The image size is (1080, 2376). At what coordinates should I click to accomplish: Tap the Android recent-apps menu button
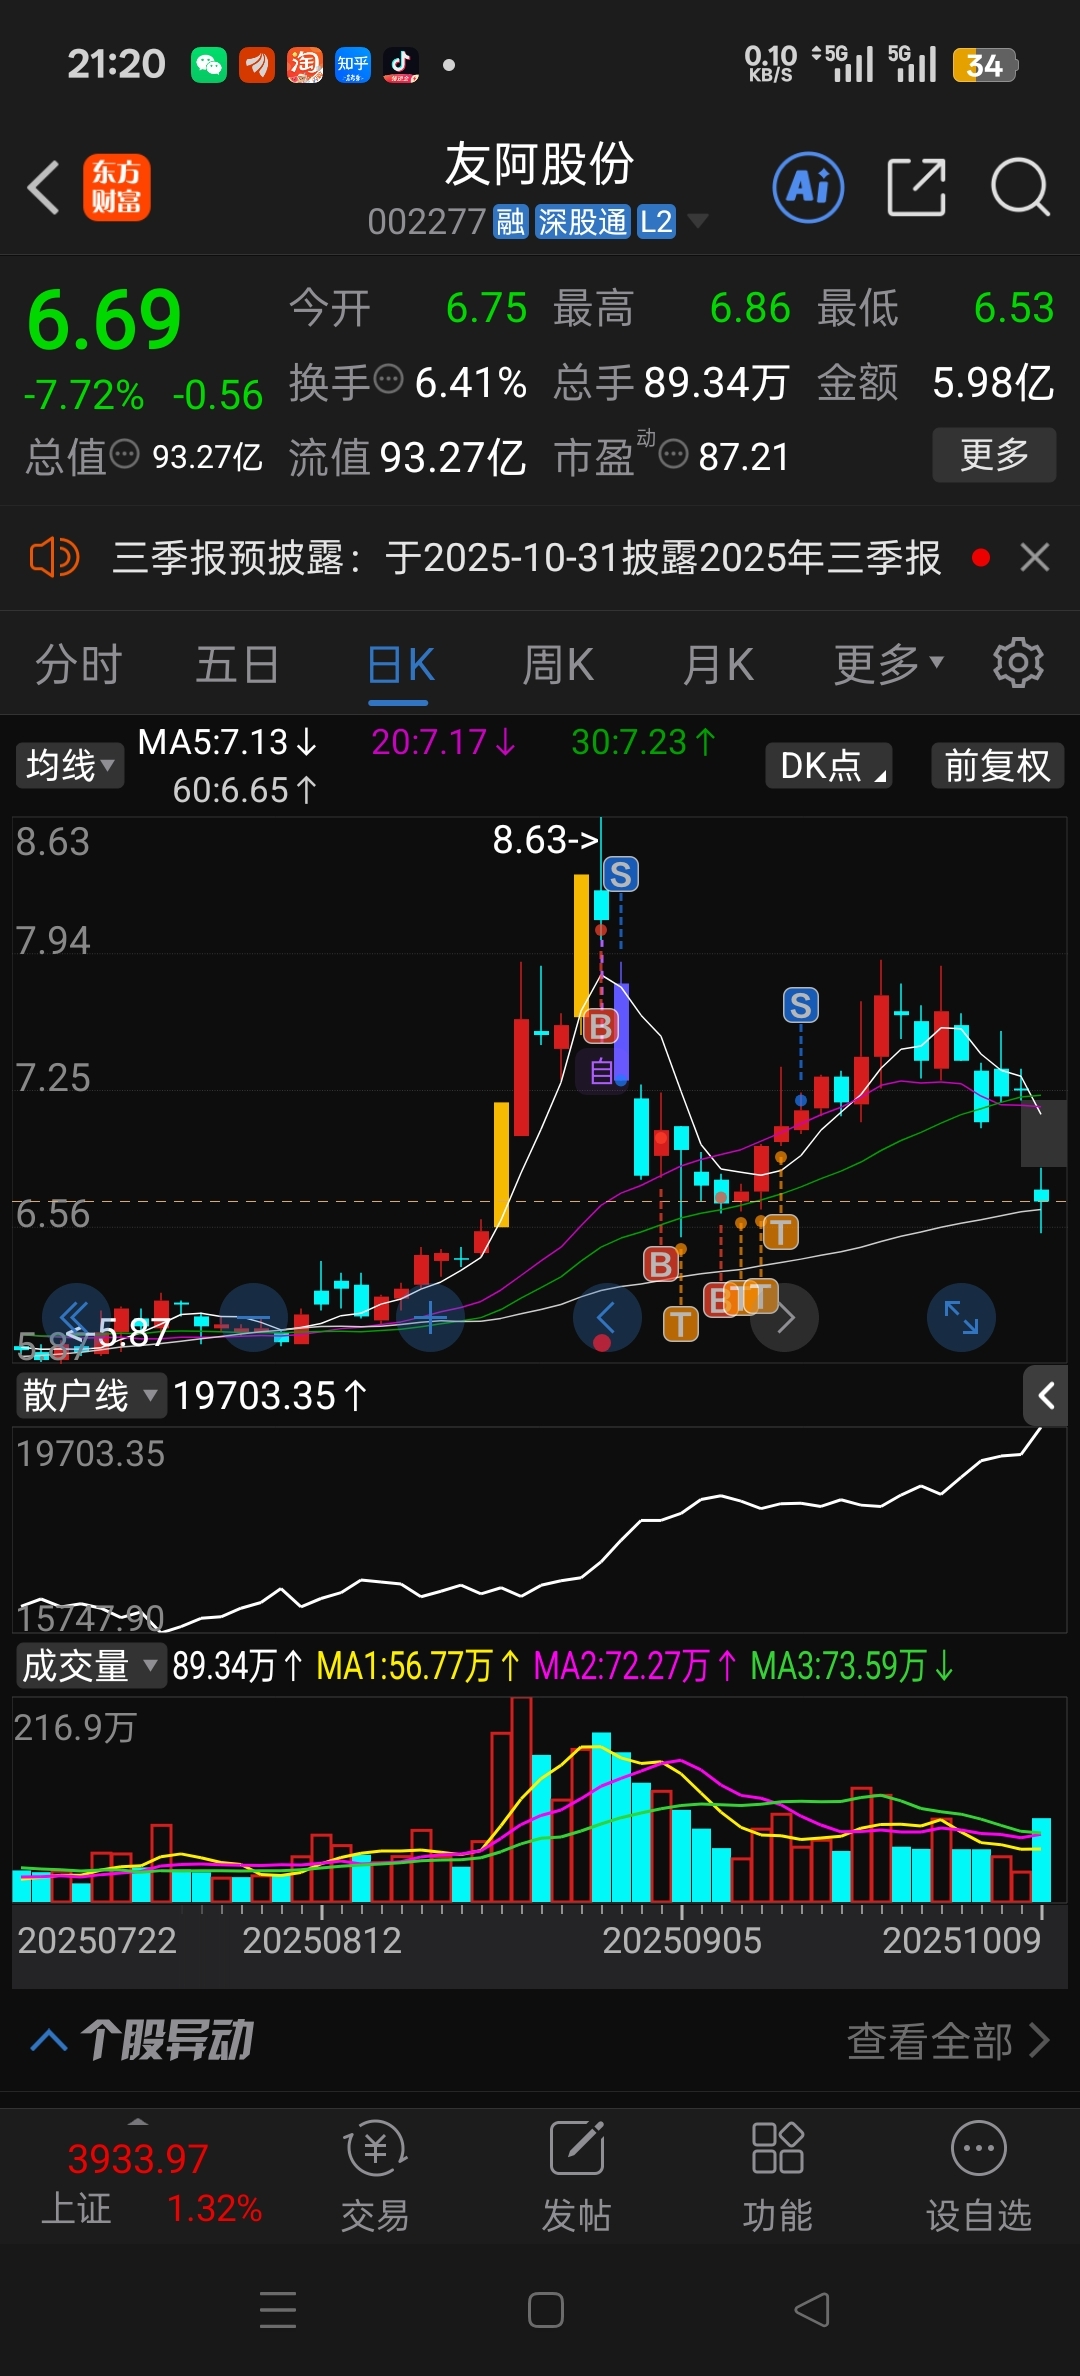[x=278, y=2309]
